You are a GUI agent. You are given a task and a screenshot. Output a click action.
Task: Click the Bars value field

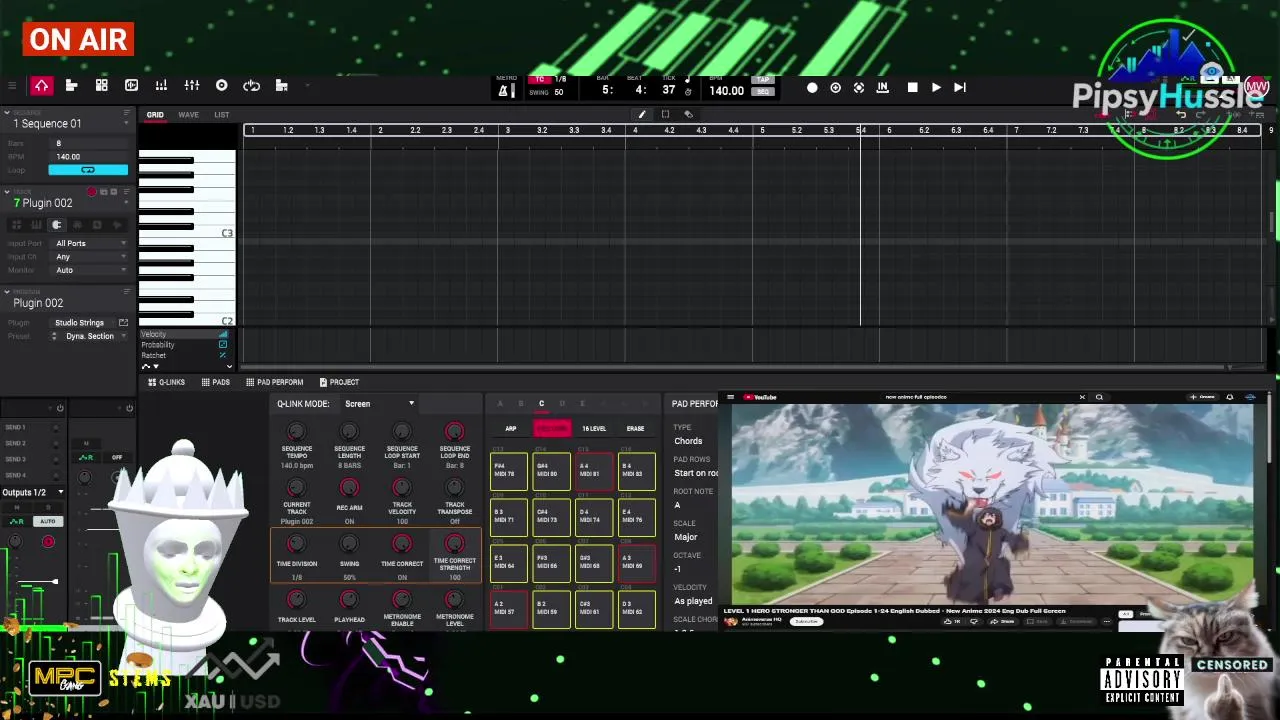(90, 143)
